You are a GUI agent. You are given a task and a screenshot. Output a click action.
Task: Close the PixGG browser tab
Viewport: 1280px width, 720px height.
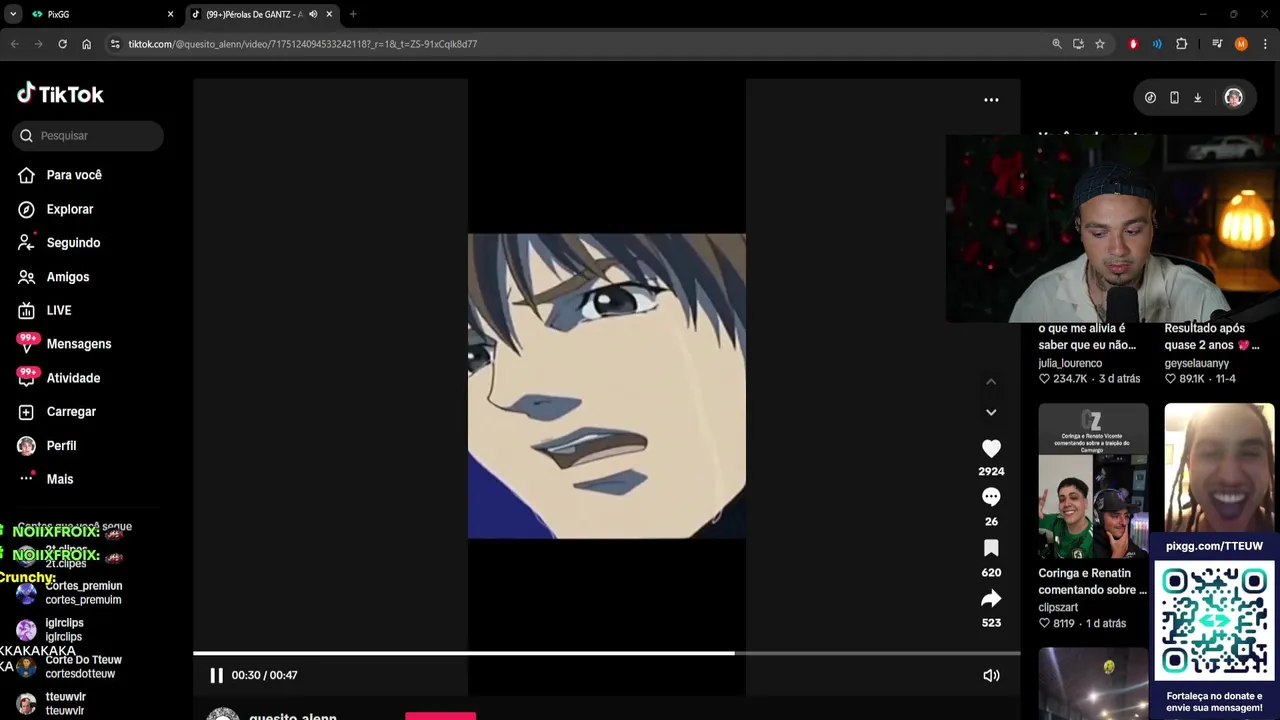point(170,14)
